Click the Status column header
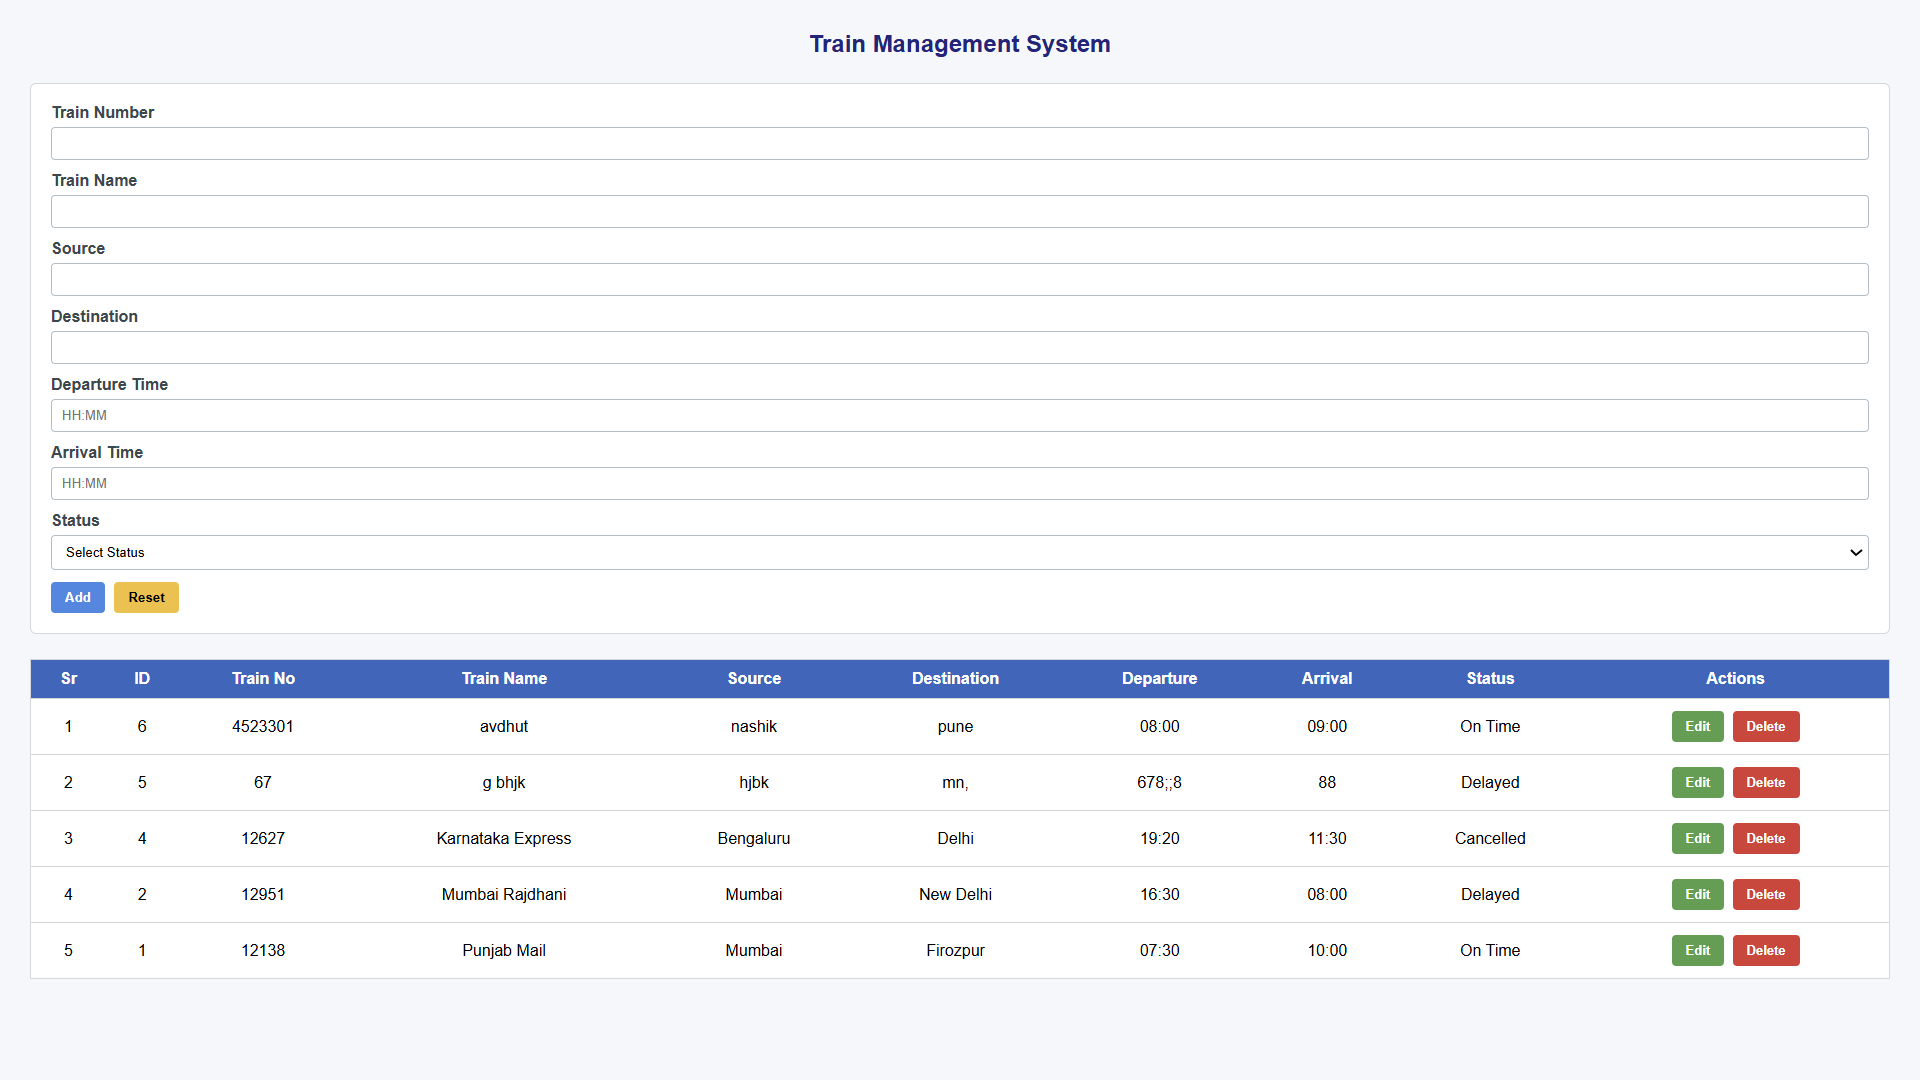The height and width of the screenshot is (1080, 1920). (x=1490, y=678)
